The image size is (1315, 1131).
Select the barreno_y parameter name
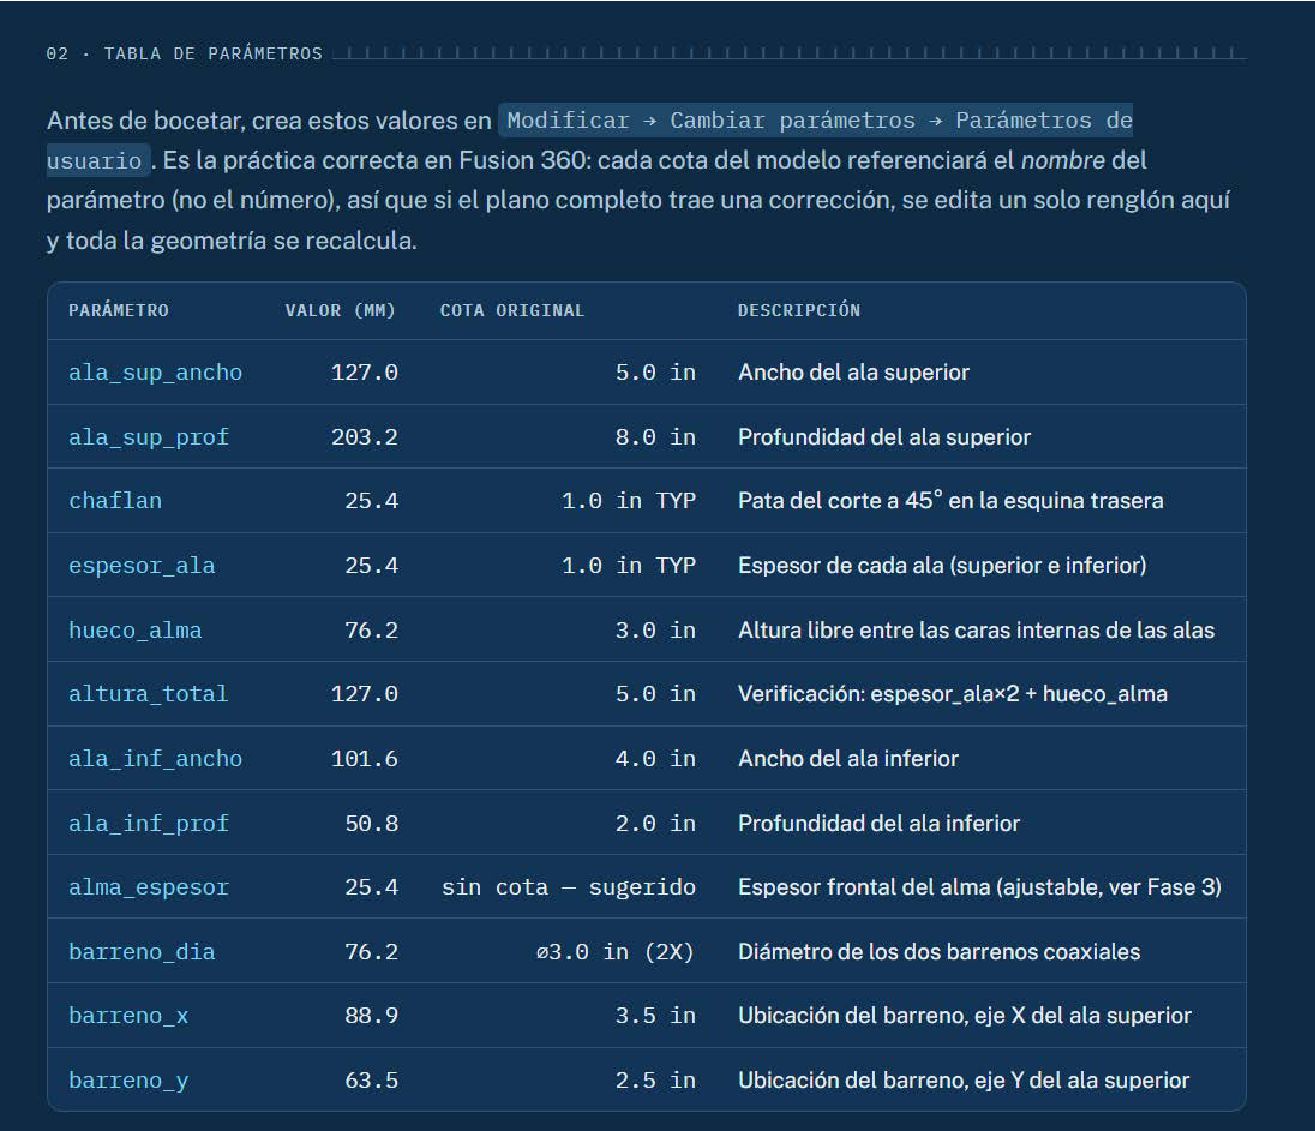coord(128,1080)
